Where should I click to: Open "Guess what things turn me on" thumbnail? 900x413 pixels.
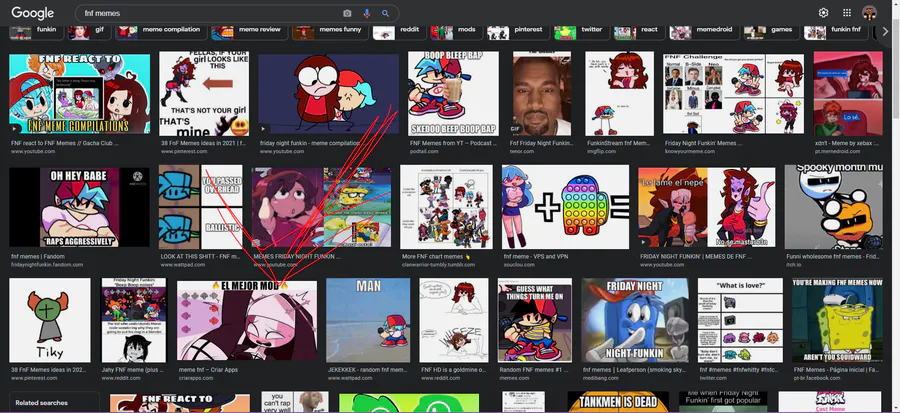(535, 320)
